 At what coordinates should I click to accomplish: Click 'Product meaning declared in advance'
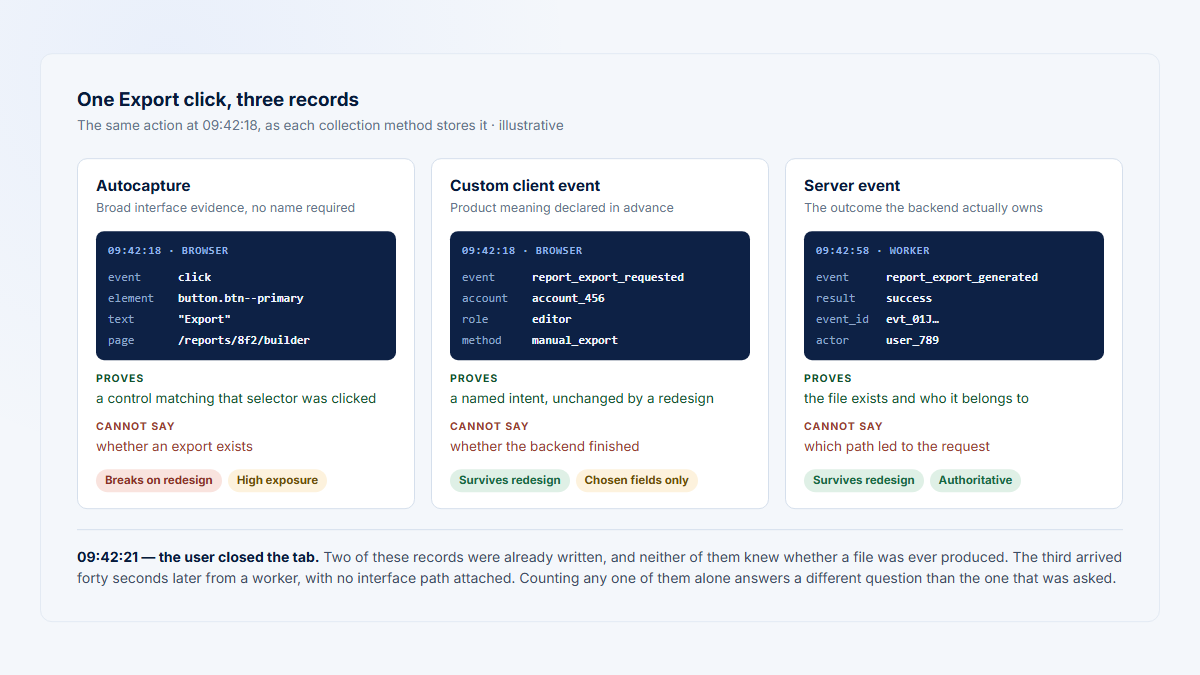click(562, 208)
